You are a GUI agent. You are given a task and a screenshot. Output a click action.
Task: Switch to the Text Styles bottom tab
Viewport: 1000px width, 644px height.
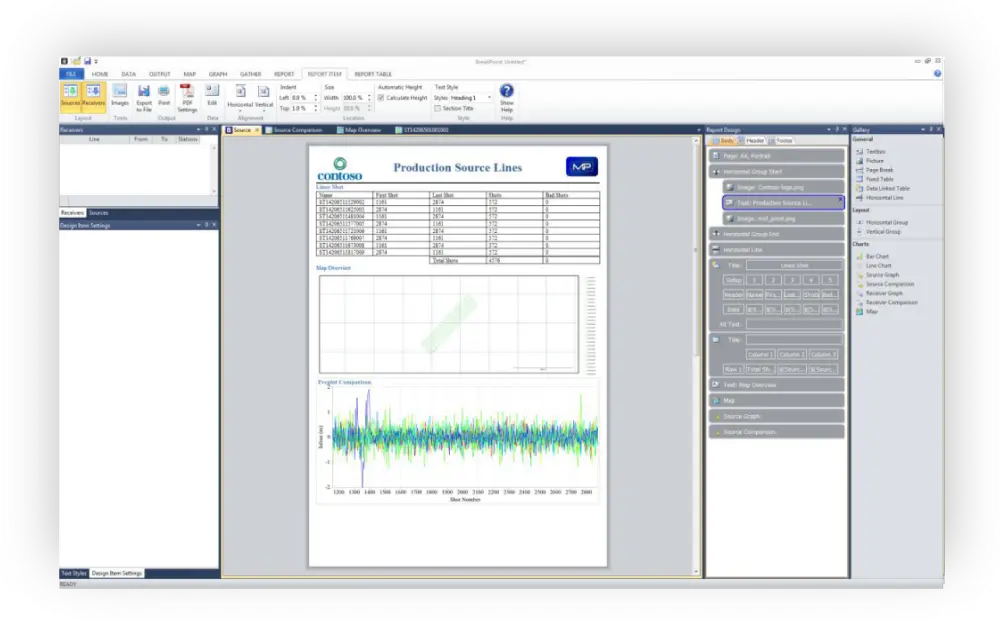(73, 573)
